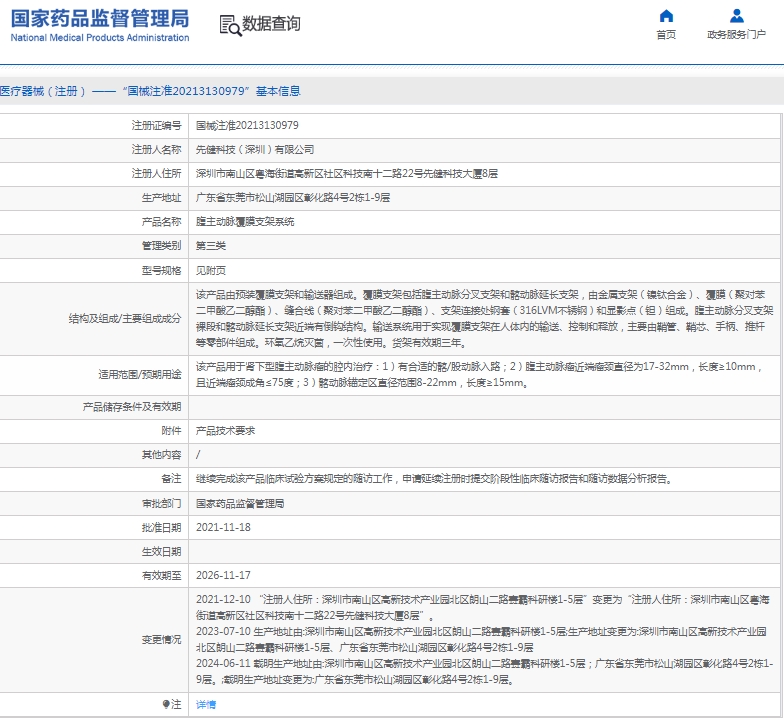This screenshot has width=784, height=722.
Task: Click the 注册人住所 address value
Action: point(346,174)
